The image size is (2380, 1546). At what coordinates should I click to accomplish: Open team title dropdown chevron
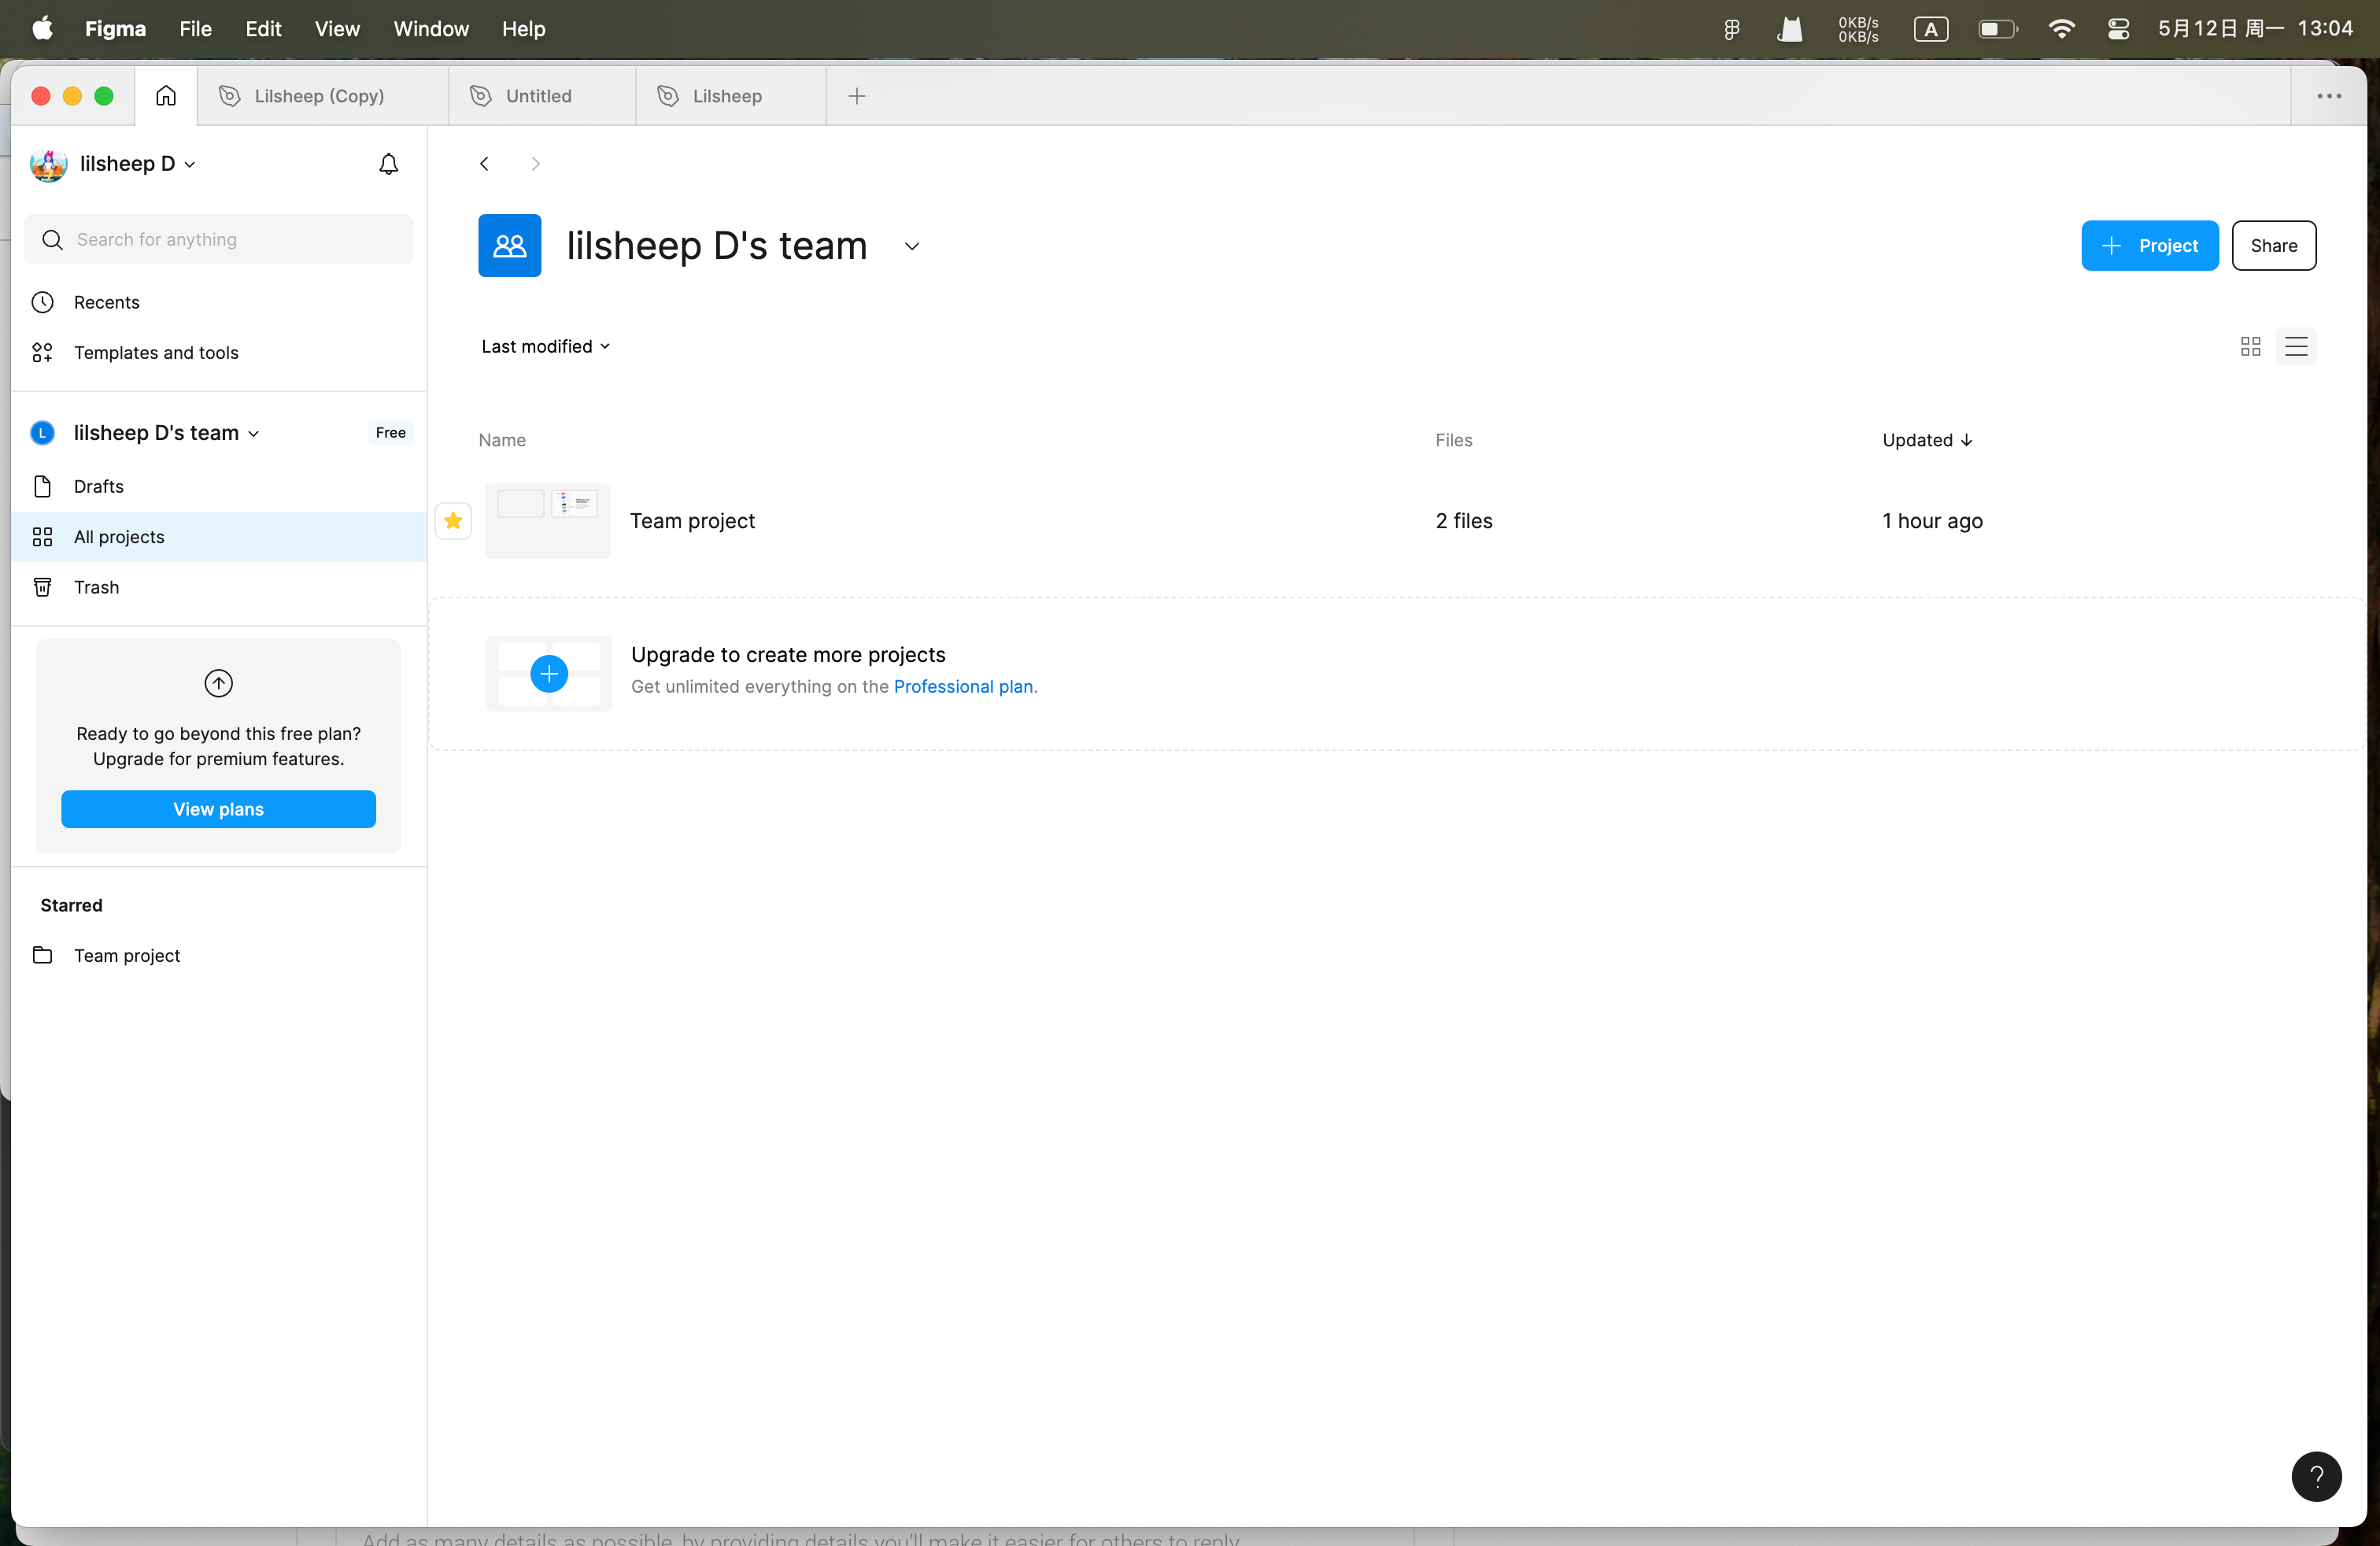pos(911,246)
